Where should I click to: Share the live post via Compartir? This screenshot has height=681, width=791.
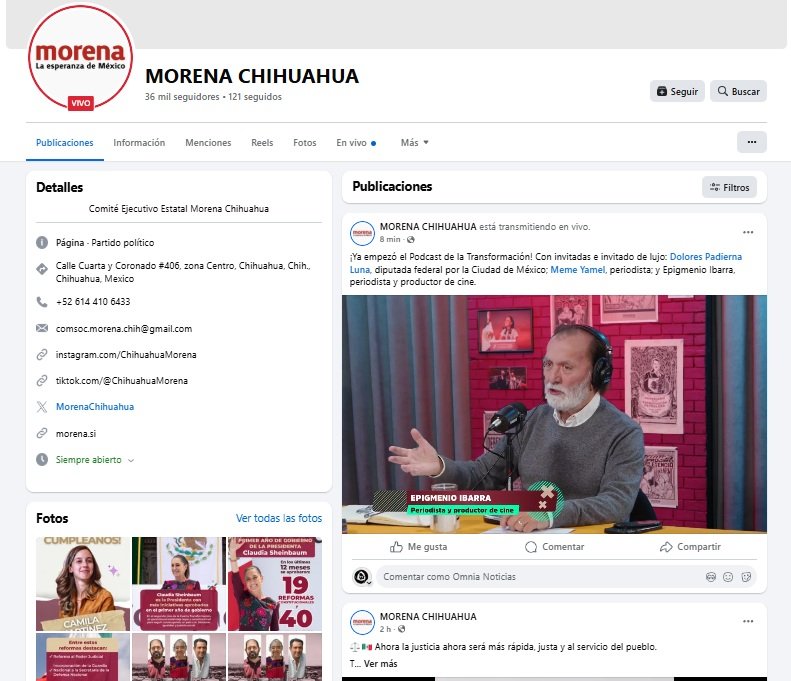[x=690, y=547]
